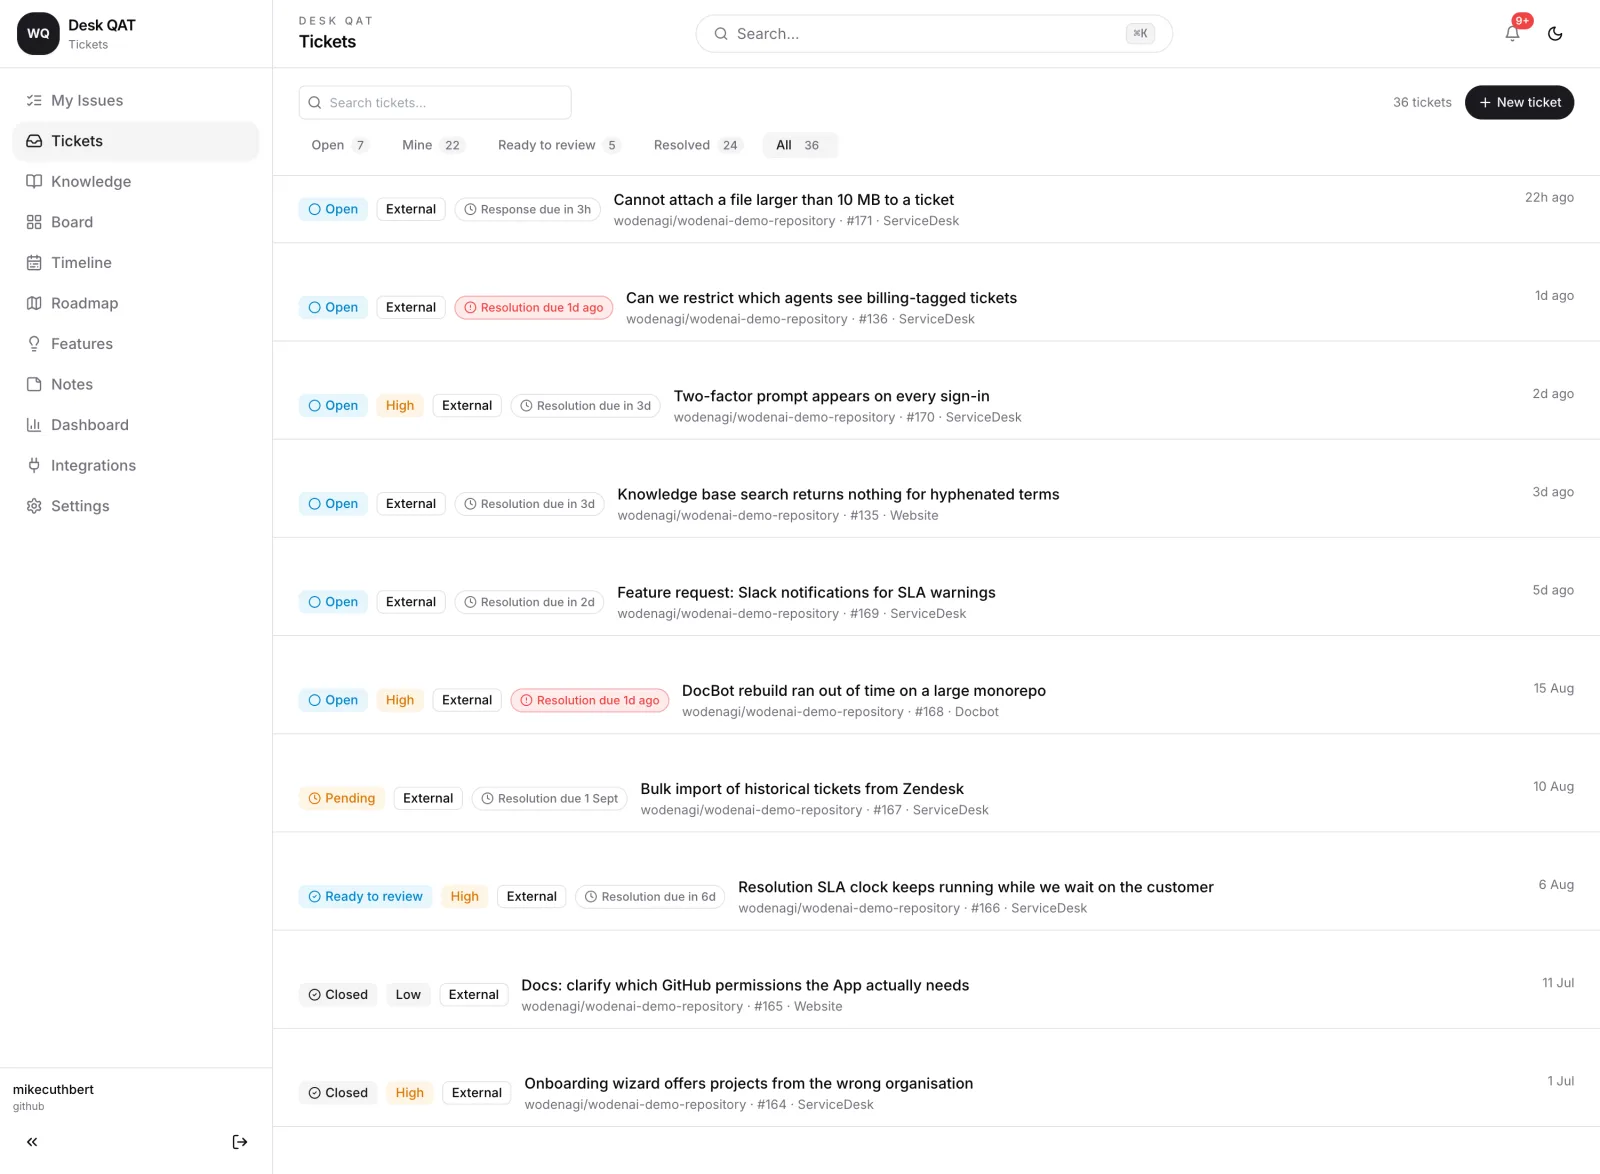Click mikecuthbert user profile
1600x1174 pixels.
(54, 1096)
